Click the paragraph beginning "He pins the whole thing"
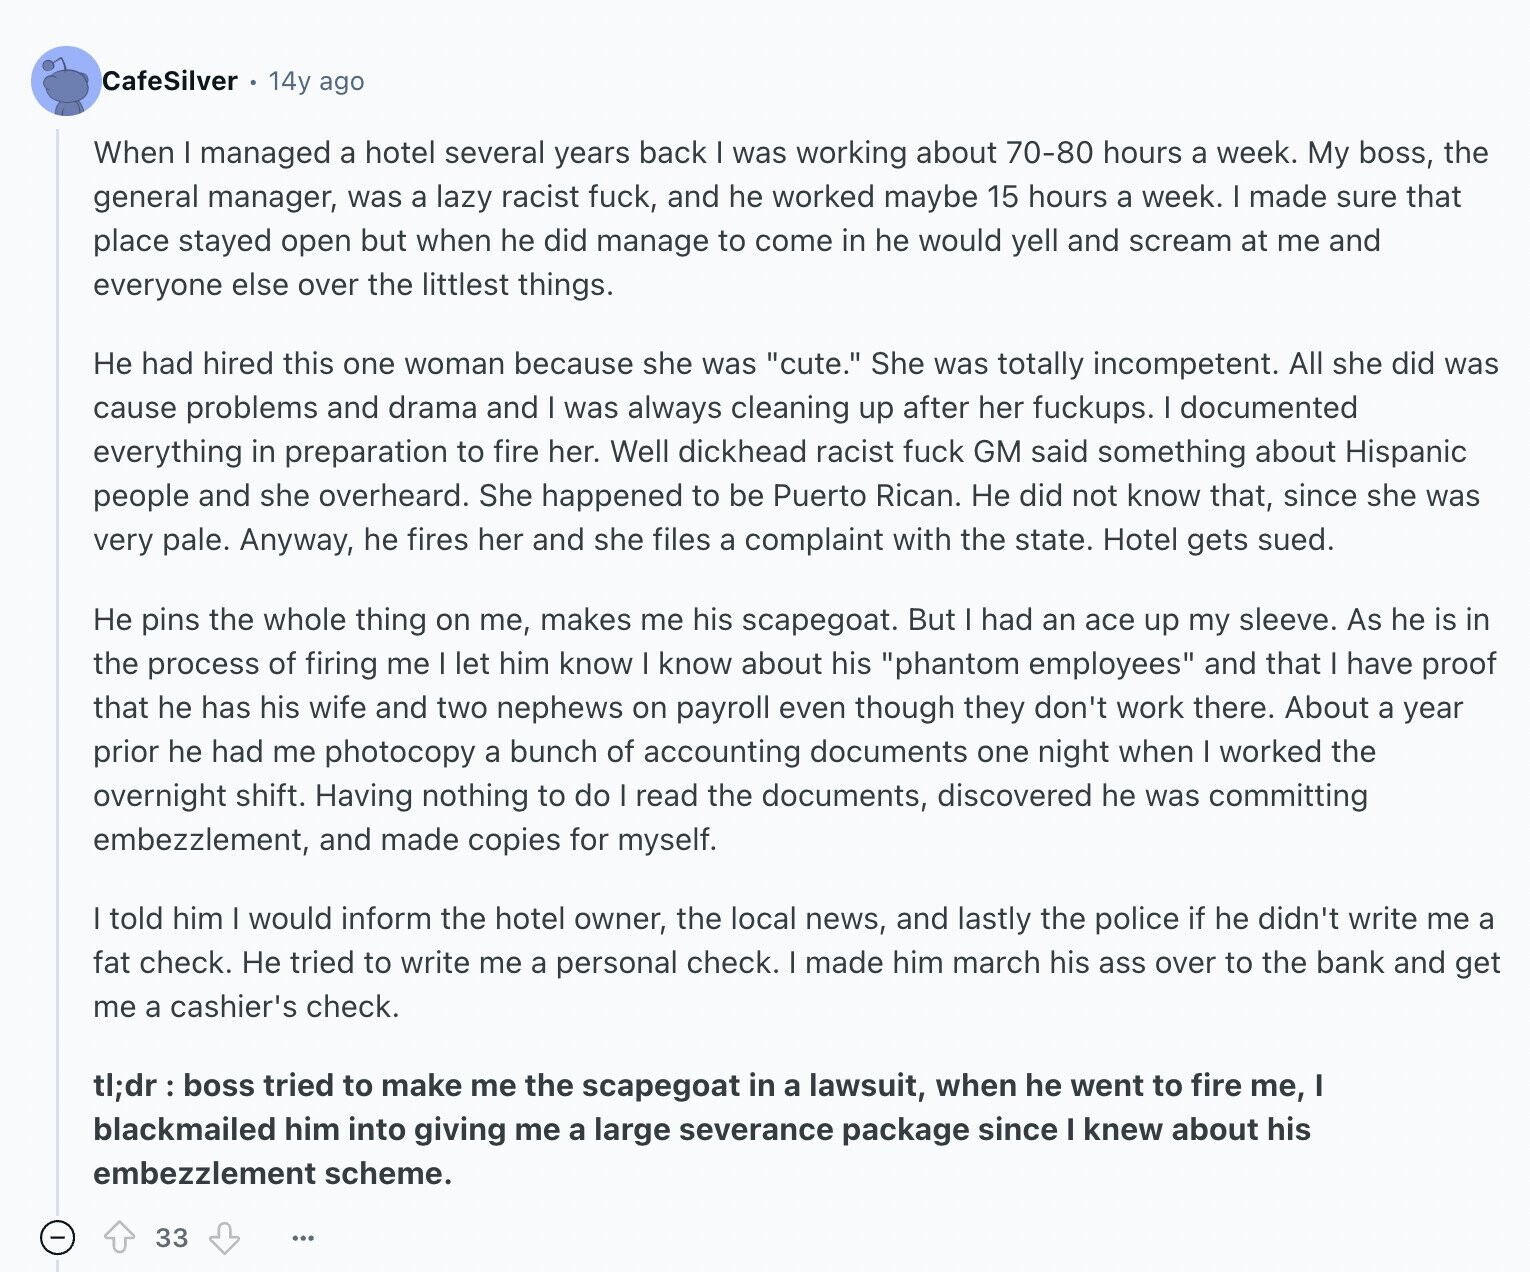The width and height of the screenshot is (1530, 1272). [795, 729]
